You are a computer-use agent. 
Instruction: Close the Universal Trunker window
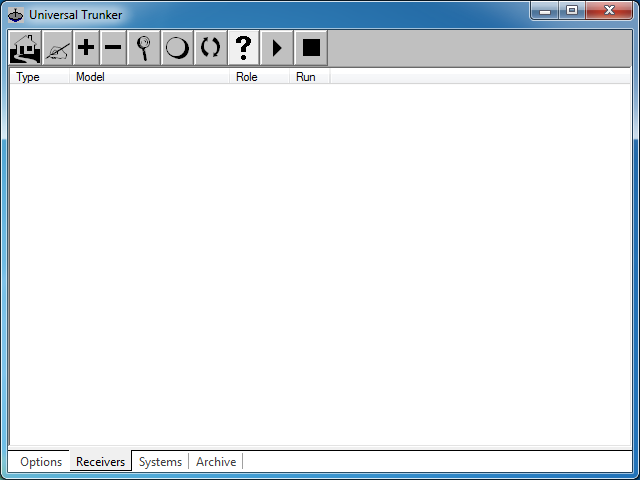[x=609, y=11]
